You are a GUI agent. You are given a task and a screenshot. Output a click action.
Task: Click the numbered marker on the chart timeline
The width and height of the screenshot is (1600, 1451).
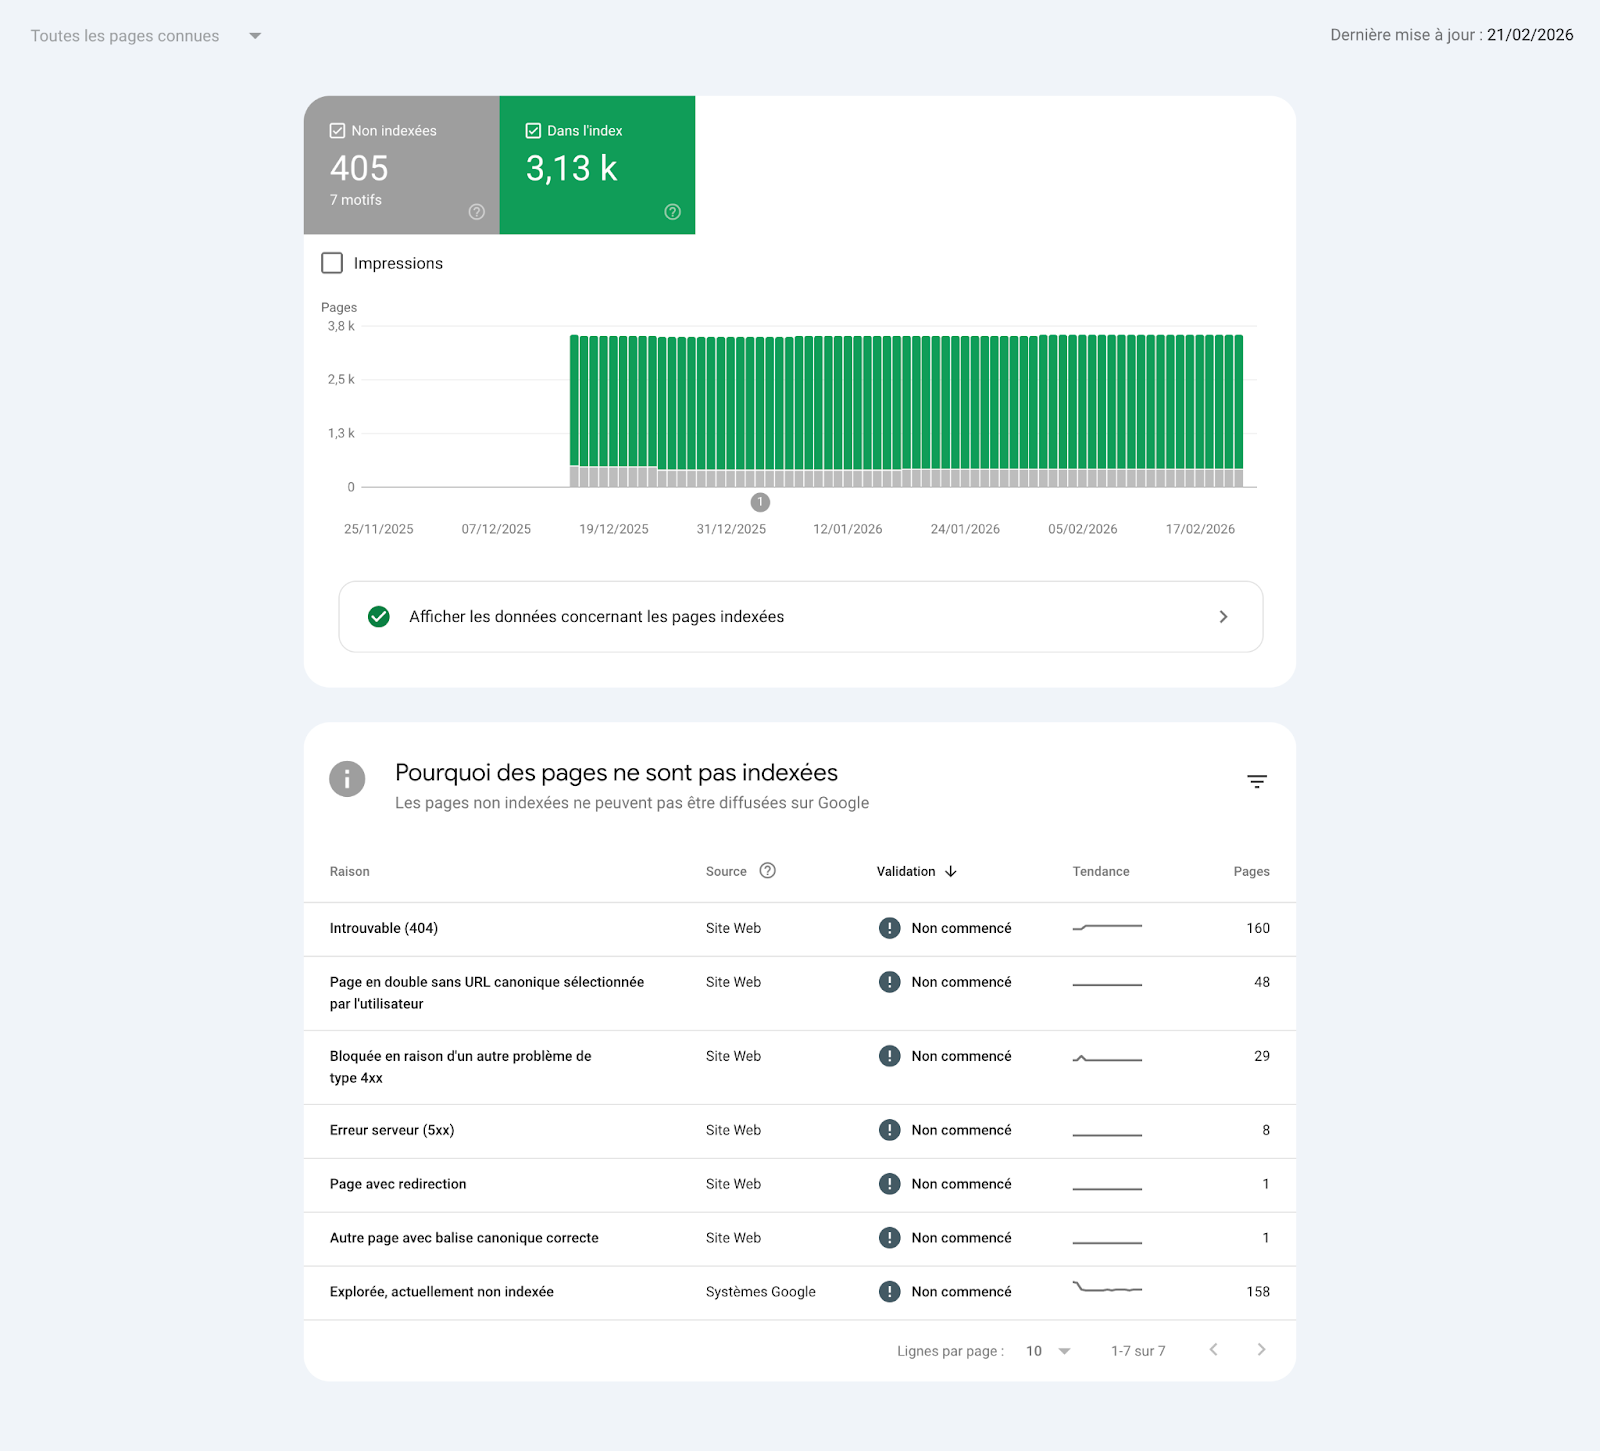[760, 503]
